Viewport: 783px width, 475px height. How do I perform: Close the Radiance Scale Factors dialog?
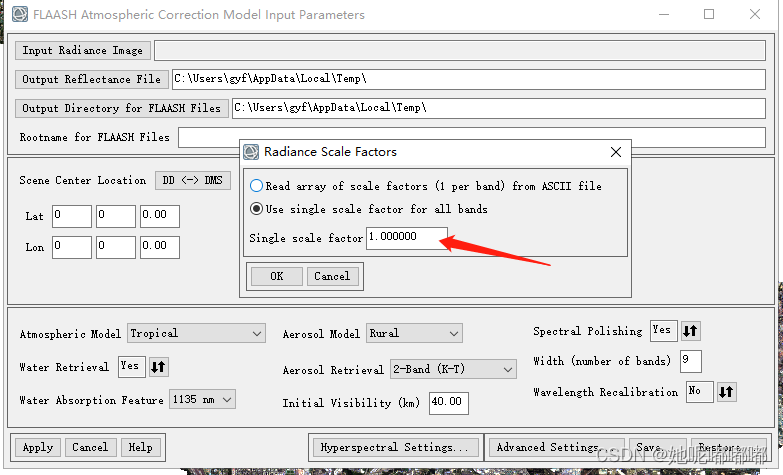(x=616, y=152)
